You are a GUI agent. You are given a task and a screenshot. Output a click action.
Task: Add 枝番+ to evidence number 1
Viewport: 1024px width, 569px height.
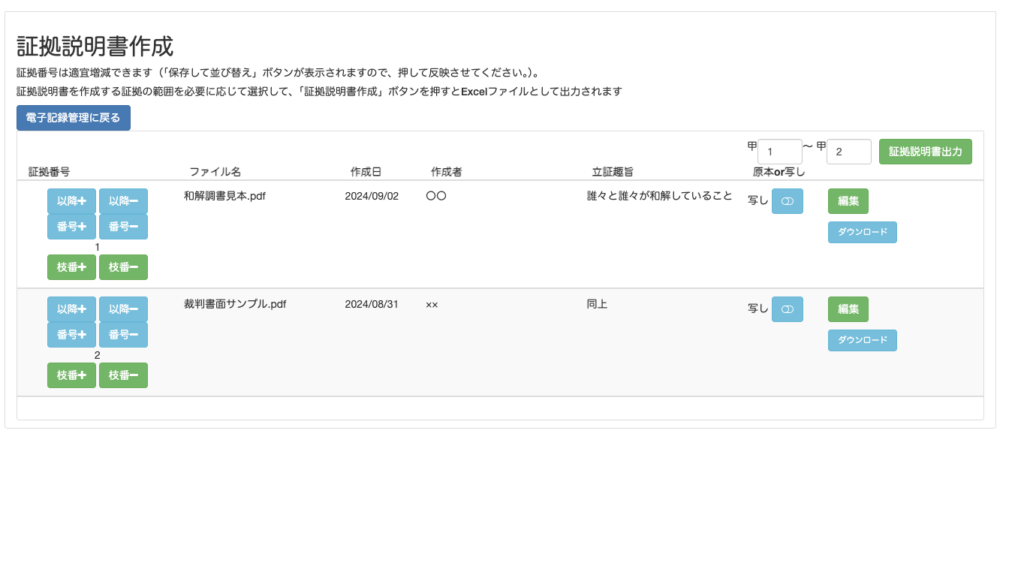coord(72,267)
